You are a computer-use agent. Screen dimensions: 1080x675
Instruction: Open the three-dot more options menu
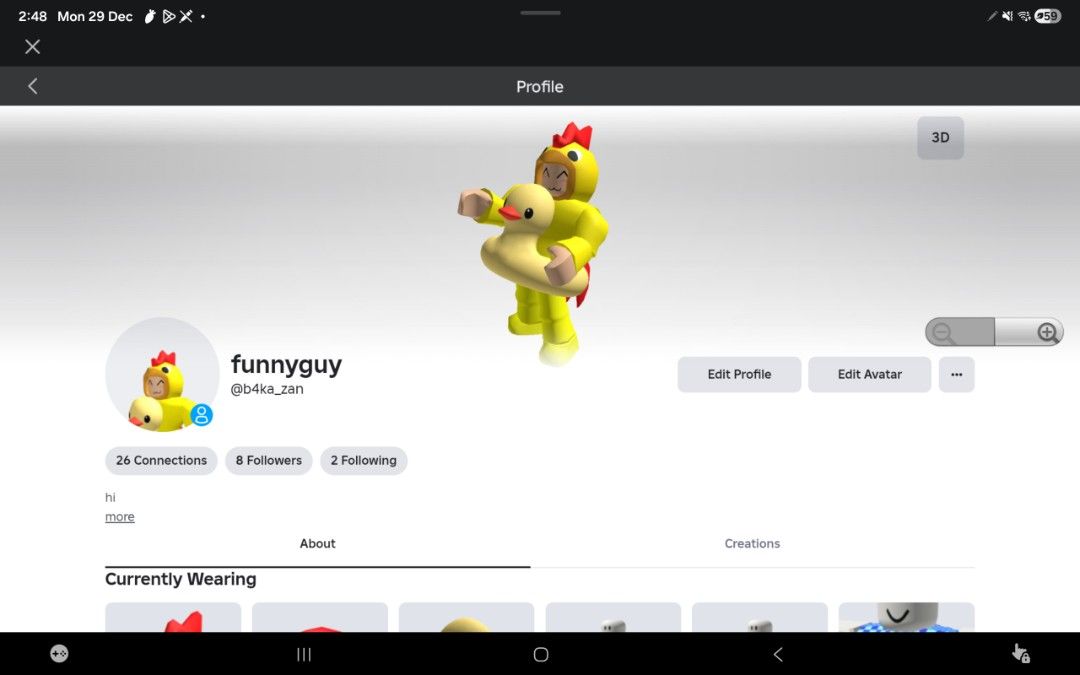956,374
